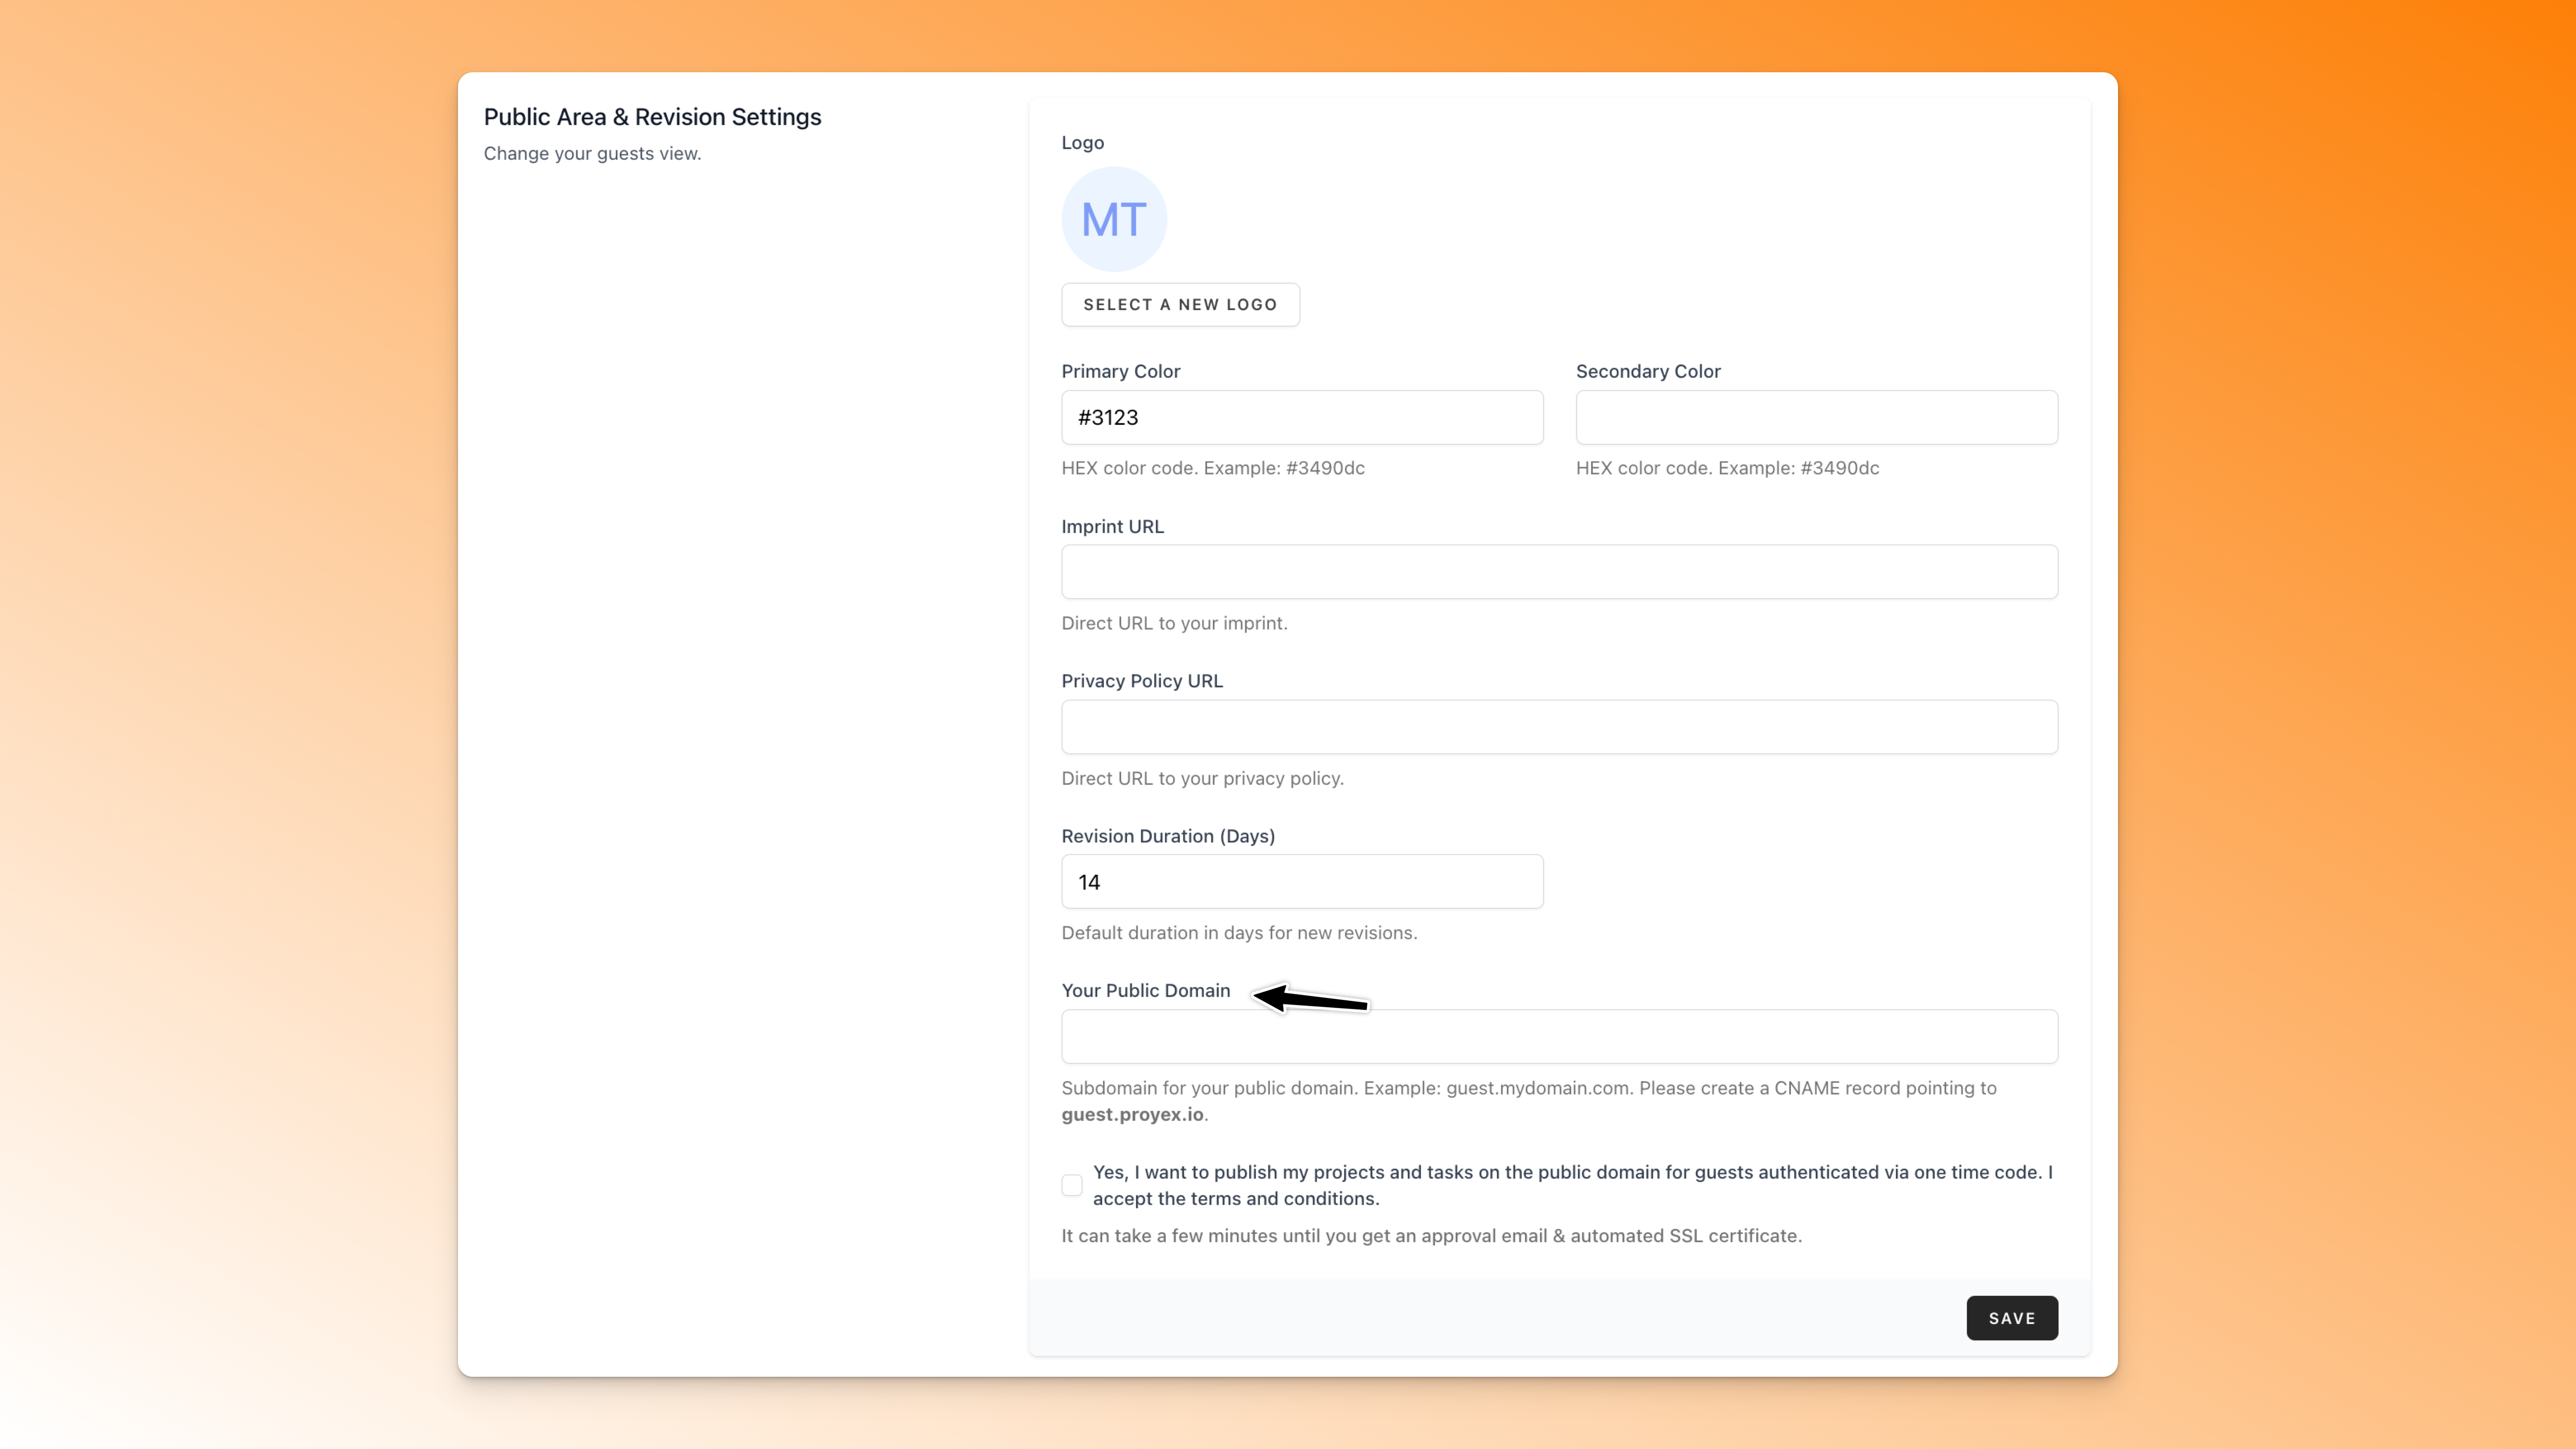Screen dimensions: 2576x1449
Task: Focus the Primary Color input field
Action: [1302, 417]
